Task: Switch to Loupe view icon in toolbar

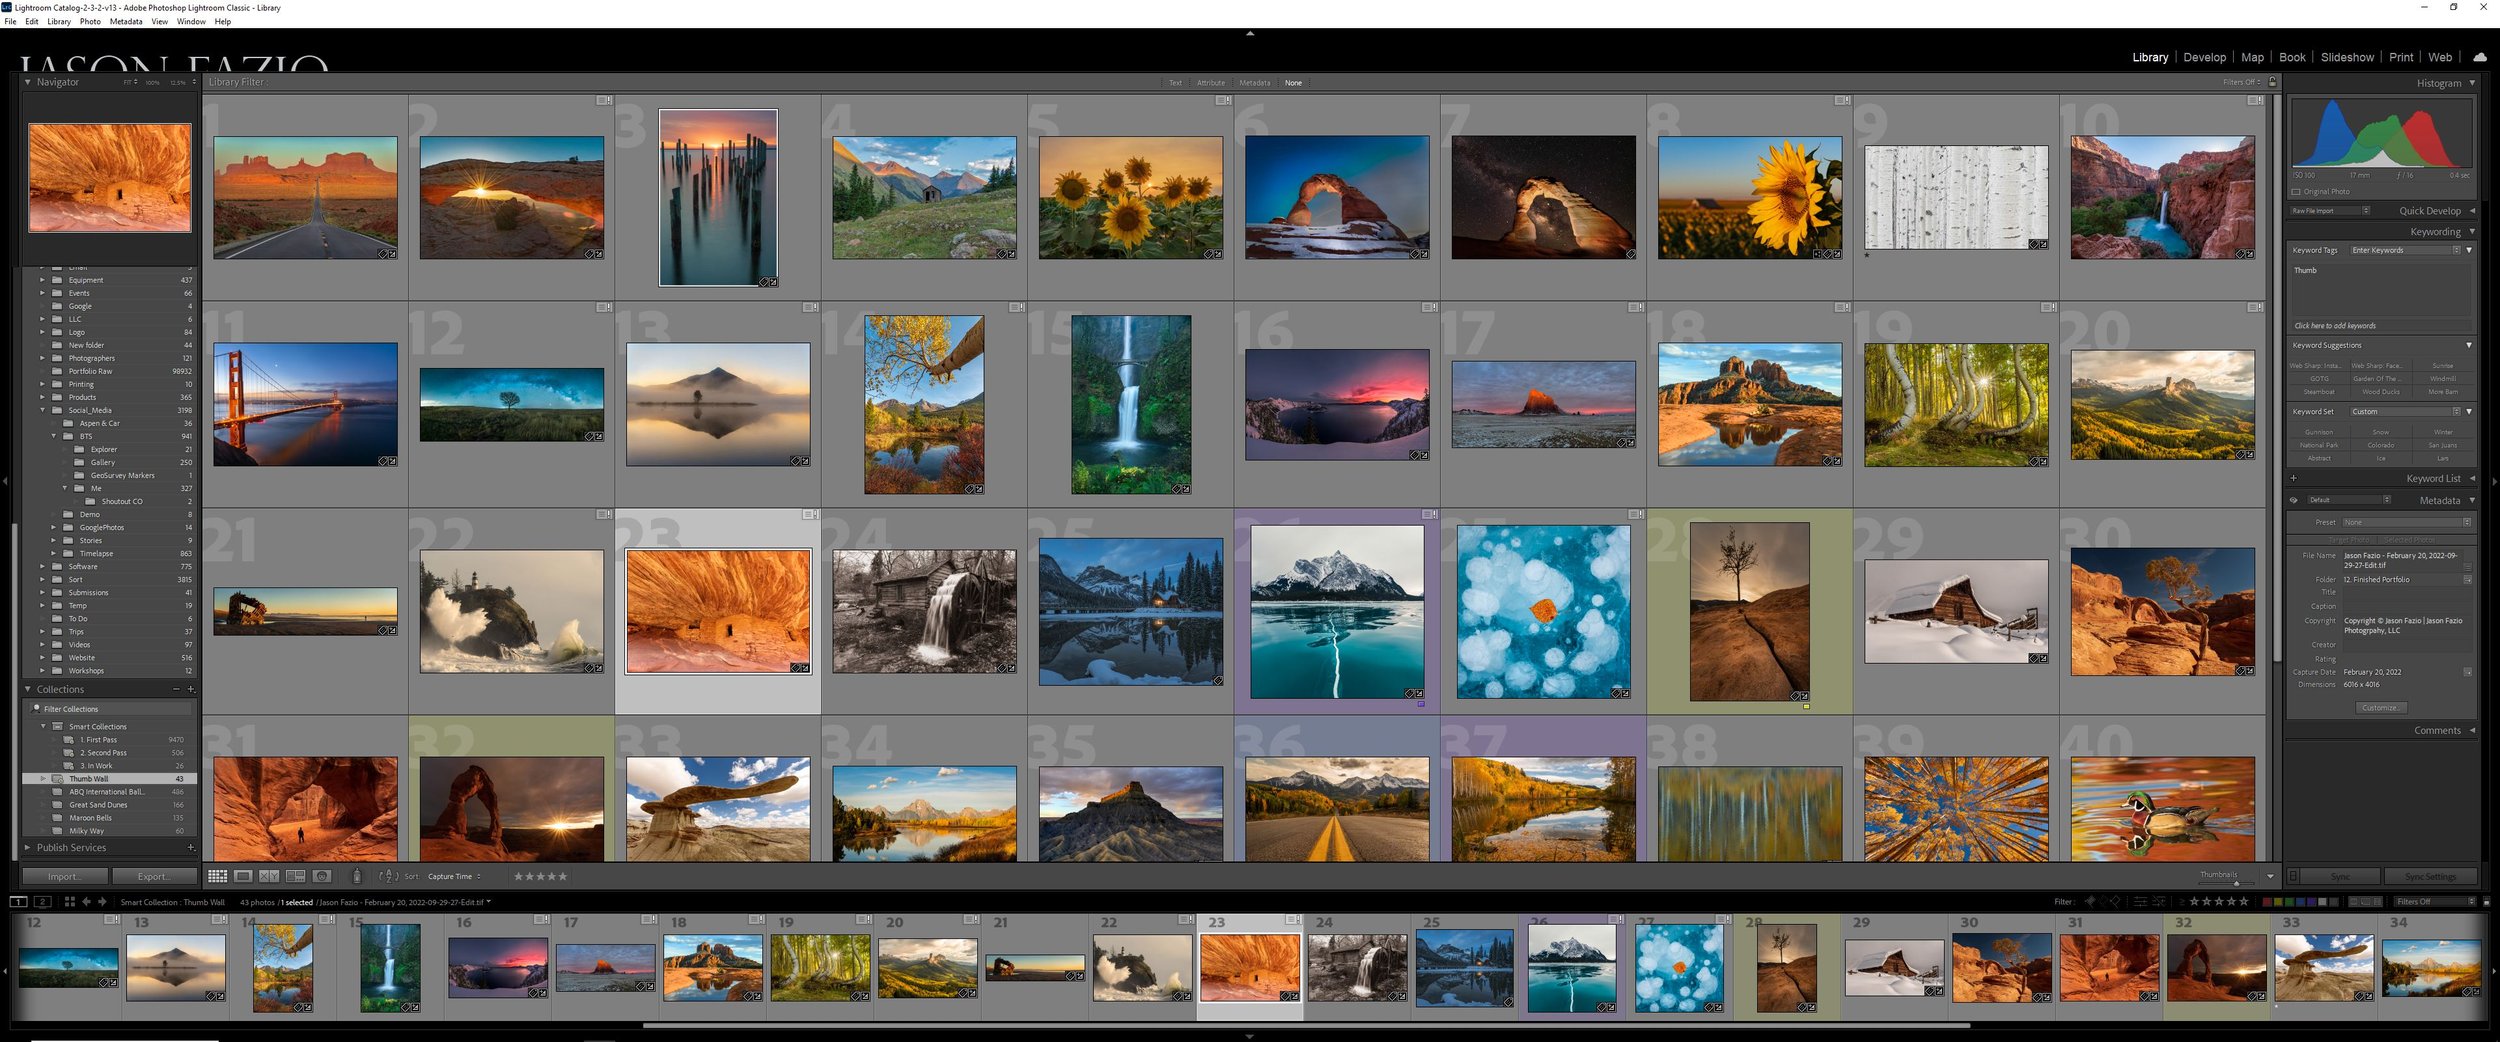Action: 243,876
